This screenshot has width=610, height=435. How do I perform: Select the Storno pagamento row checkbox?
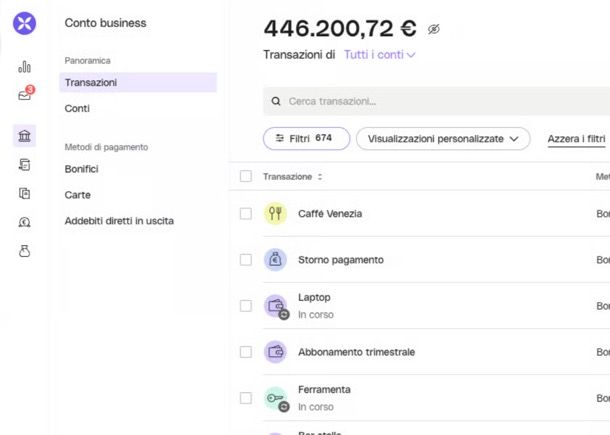(246, 260)
